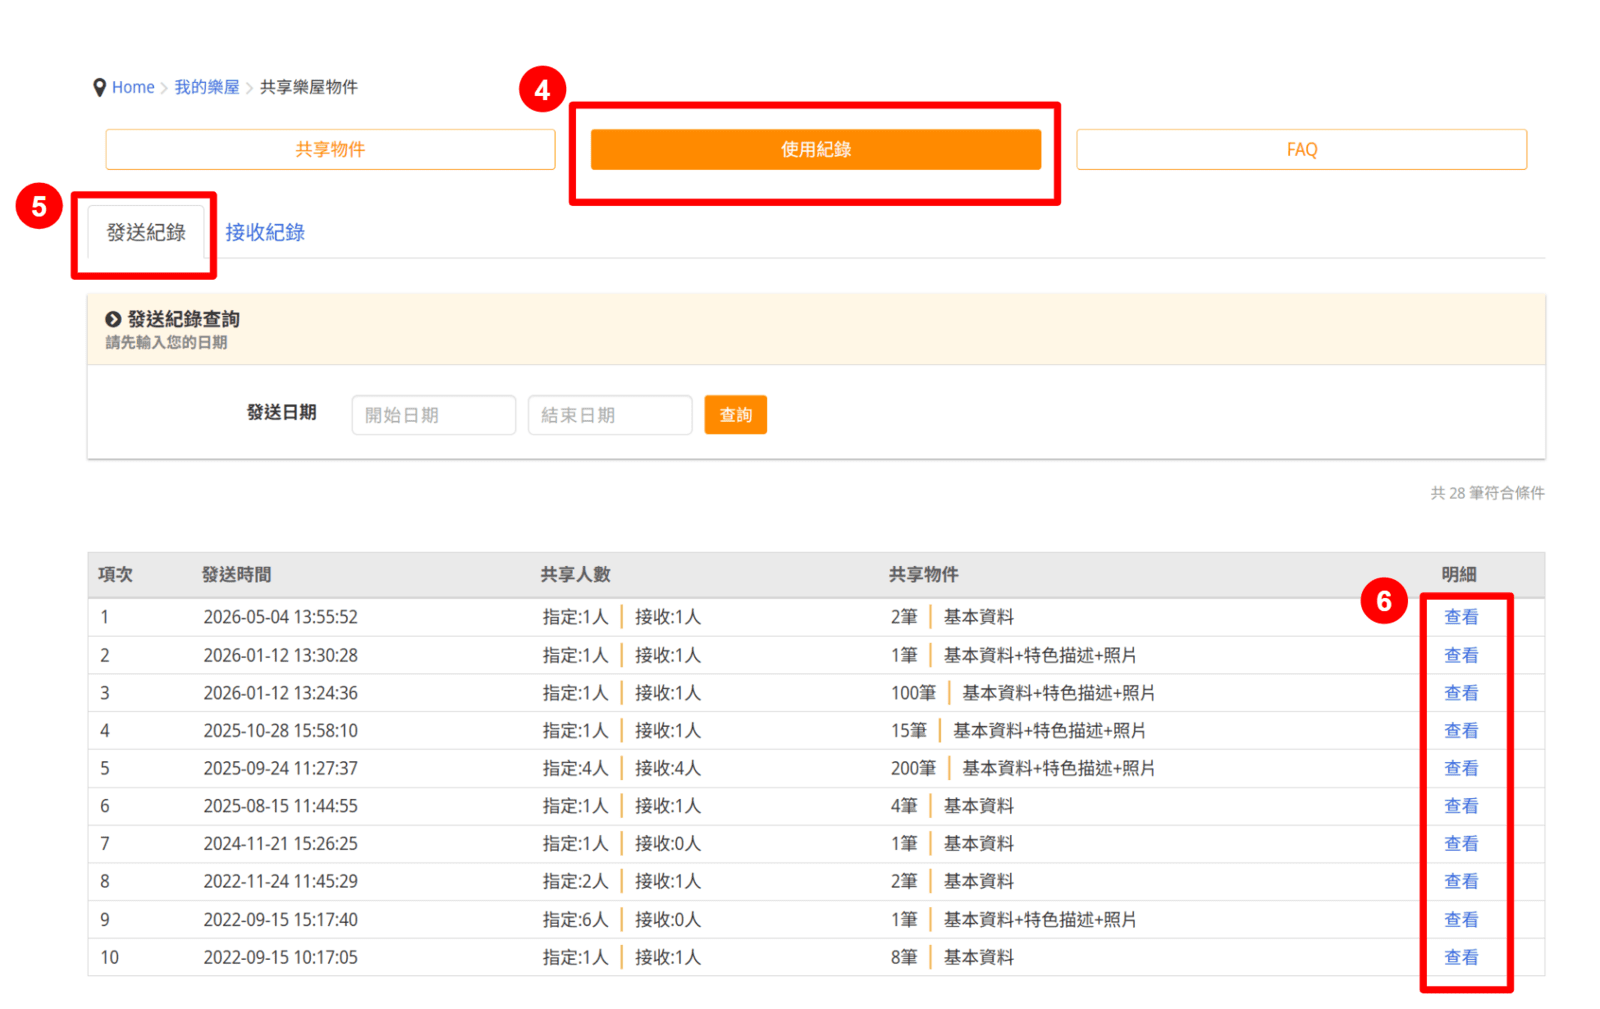Click 共享樂屋物件 breadcrumb text
Viewport: 1600px width, 1009px height.
pyautogui.click(x=309, y=87)
